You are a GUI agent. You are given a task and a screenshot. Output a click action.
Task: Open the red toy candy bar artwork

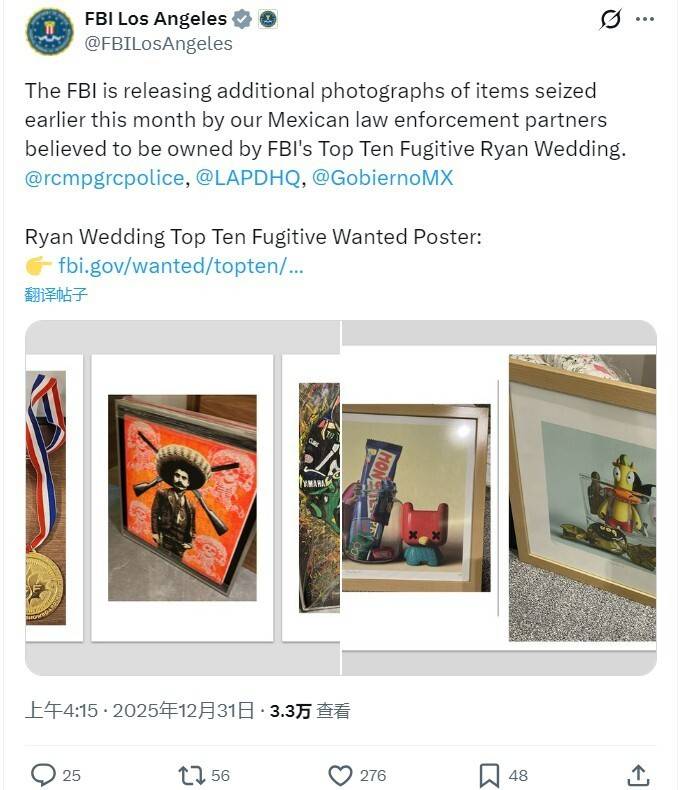(x=416, y=498)
